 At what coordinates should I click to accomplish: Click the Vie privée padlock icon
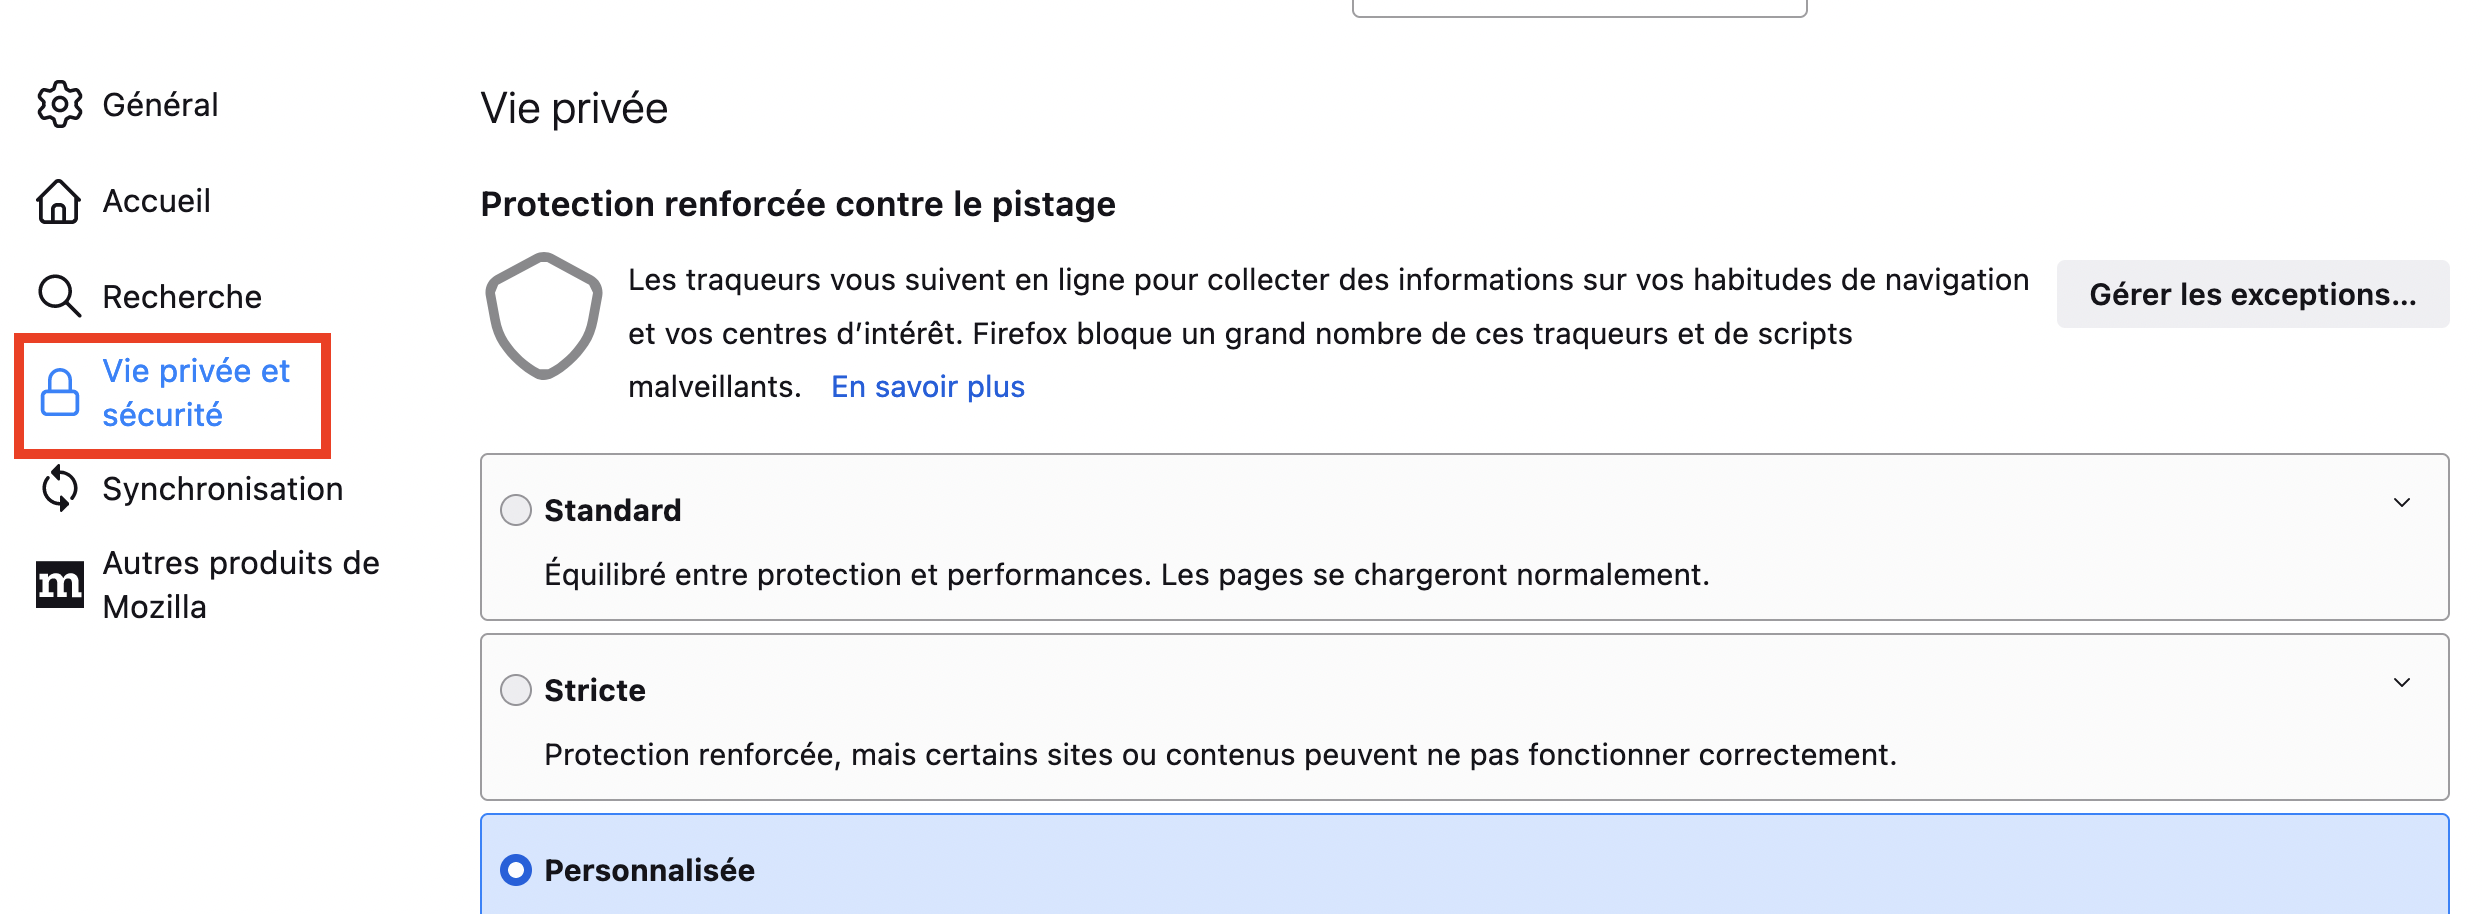click(60, 392)
